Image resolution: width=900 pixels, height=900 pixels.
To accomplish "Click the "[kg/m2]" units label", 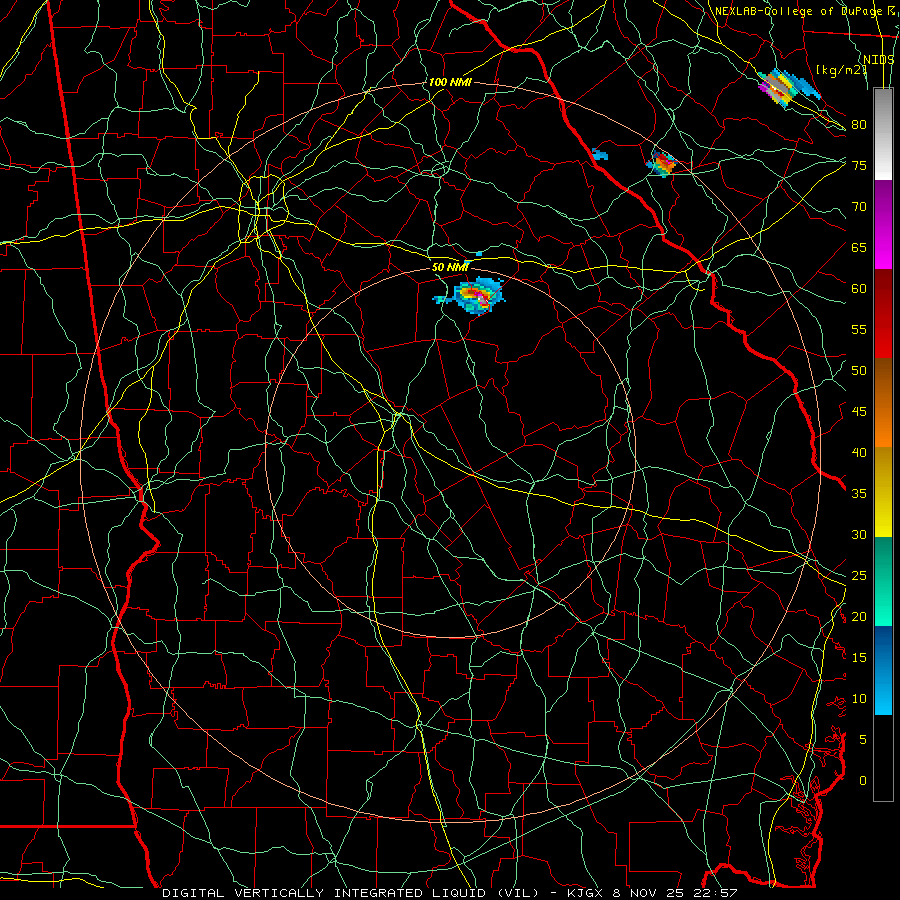I will [841, 70].
